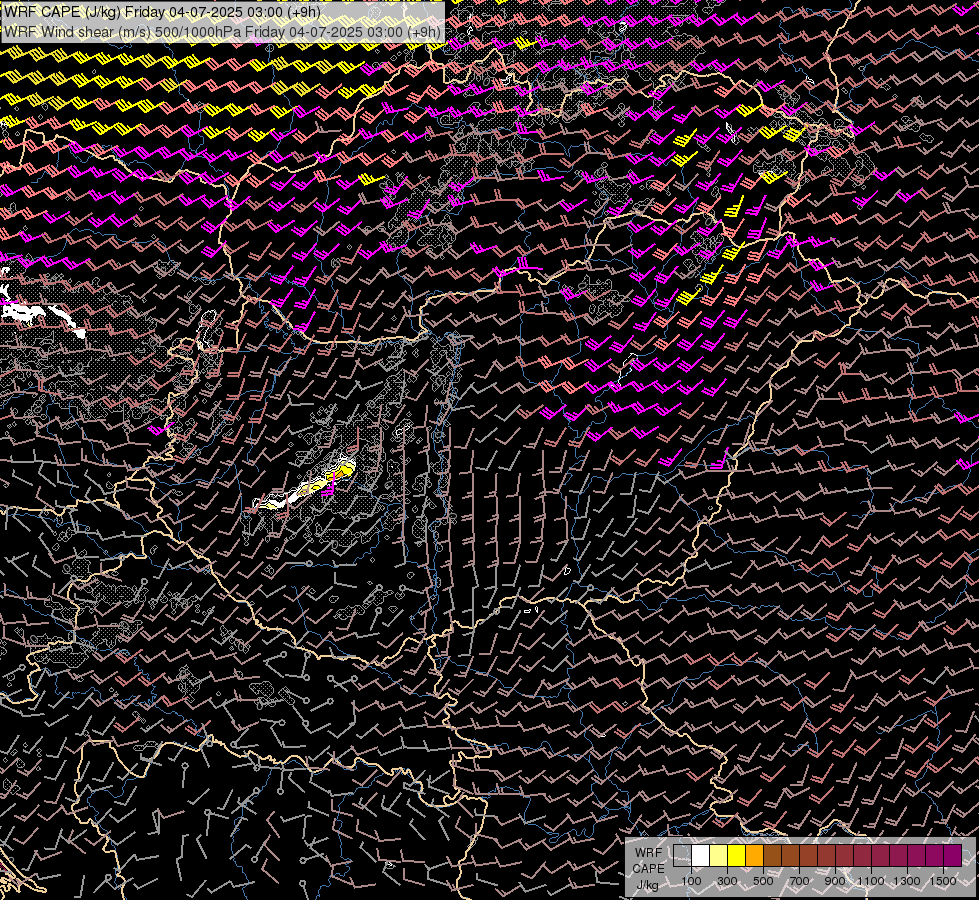Click the WRF CAPE (J/kg) title line
Screen dimensions: 979x900
(x=162, y=12)
